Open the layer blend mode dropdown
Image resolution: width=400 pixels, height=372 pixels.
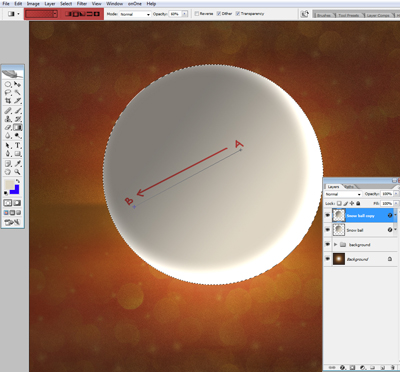click(x=343, y=194)
